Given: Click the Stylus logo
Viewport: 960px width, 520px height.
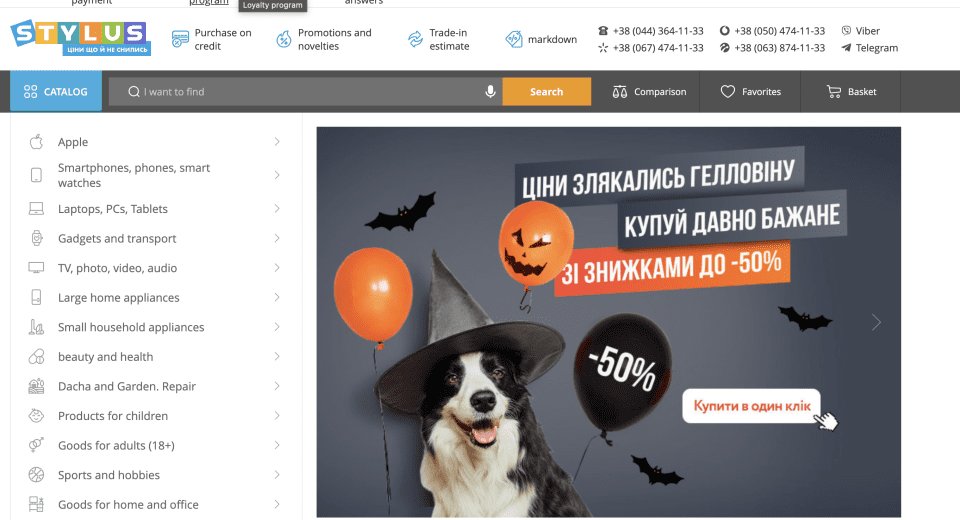Looking at the screenshot, I should coord(80,37).
